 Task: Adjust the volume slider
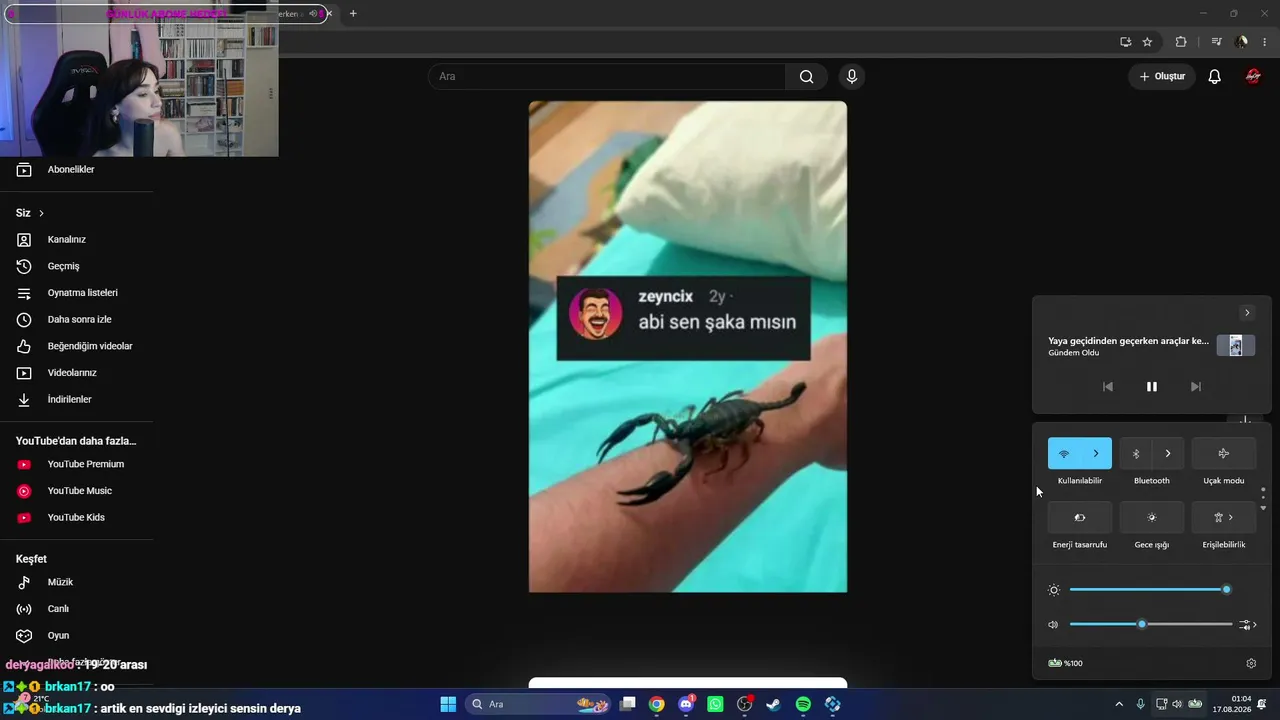point(1150,624)
